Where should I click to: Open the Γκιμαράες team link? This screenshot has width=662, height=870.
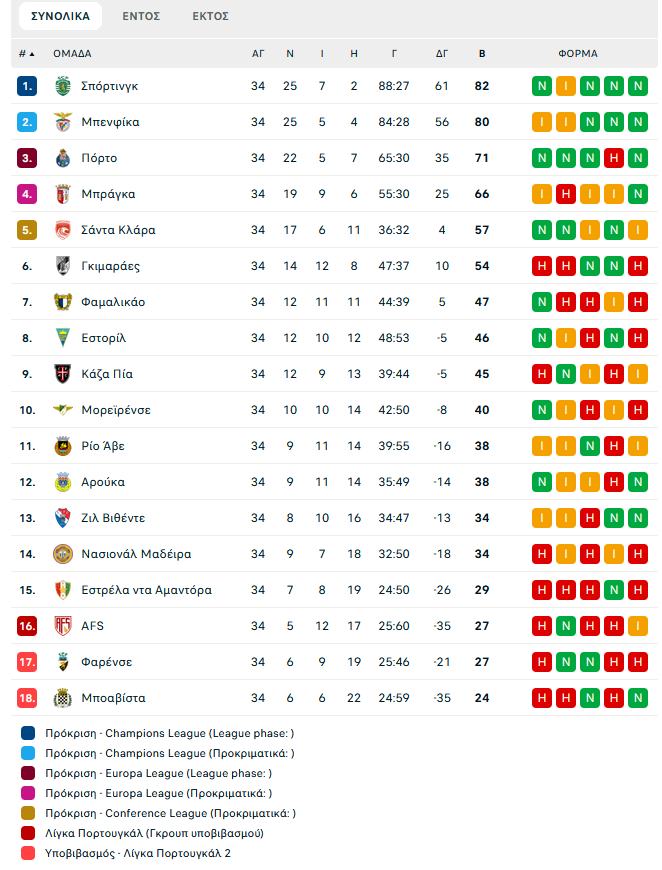pos(110,266)
